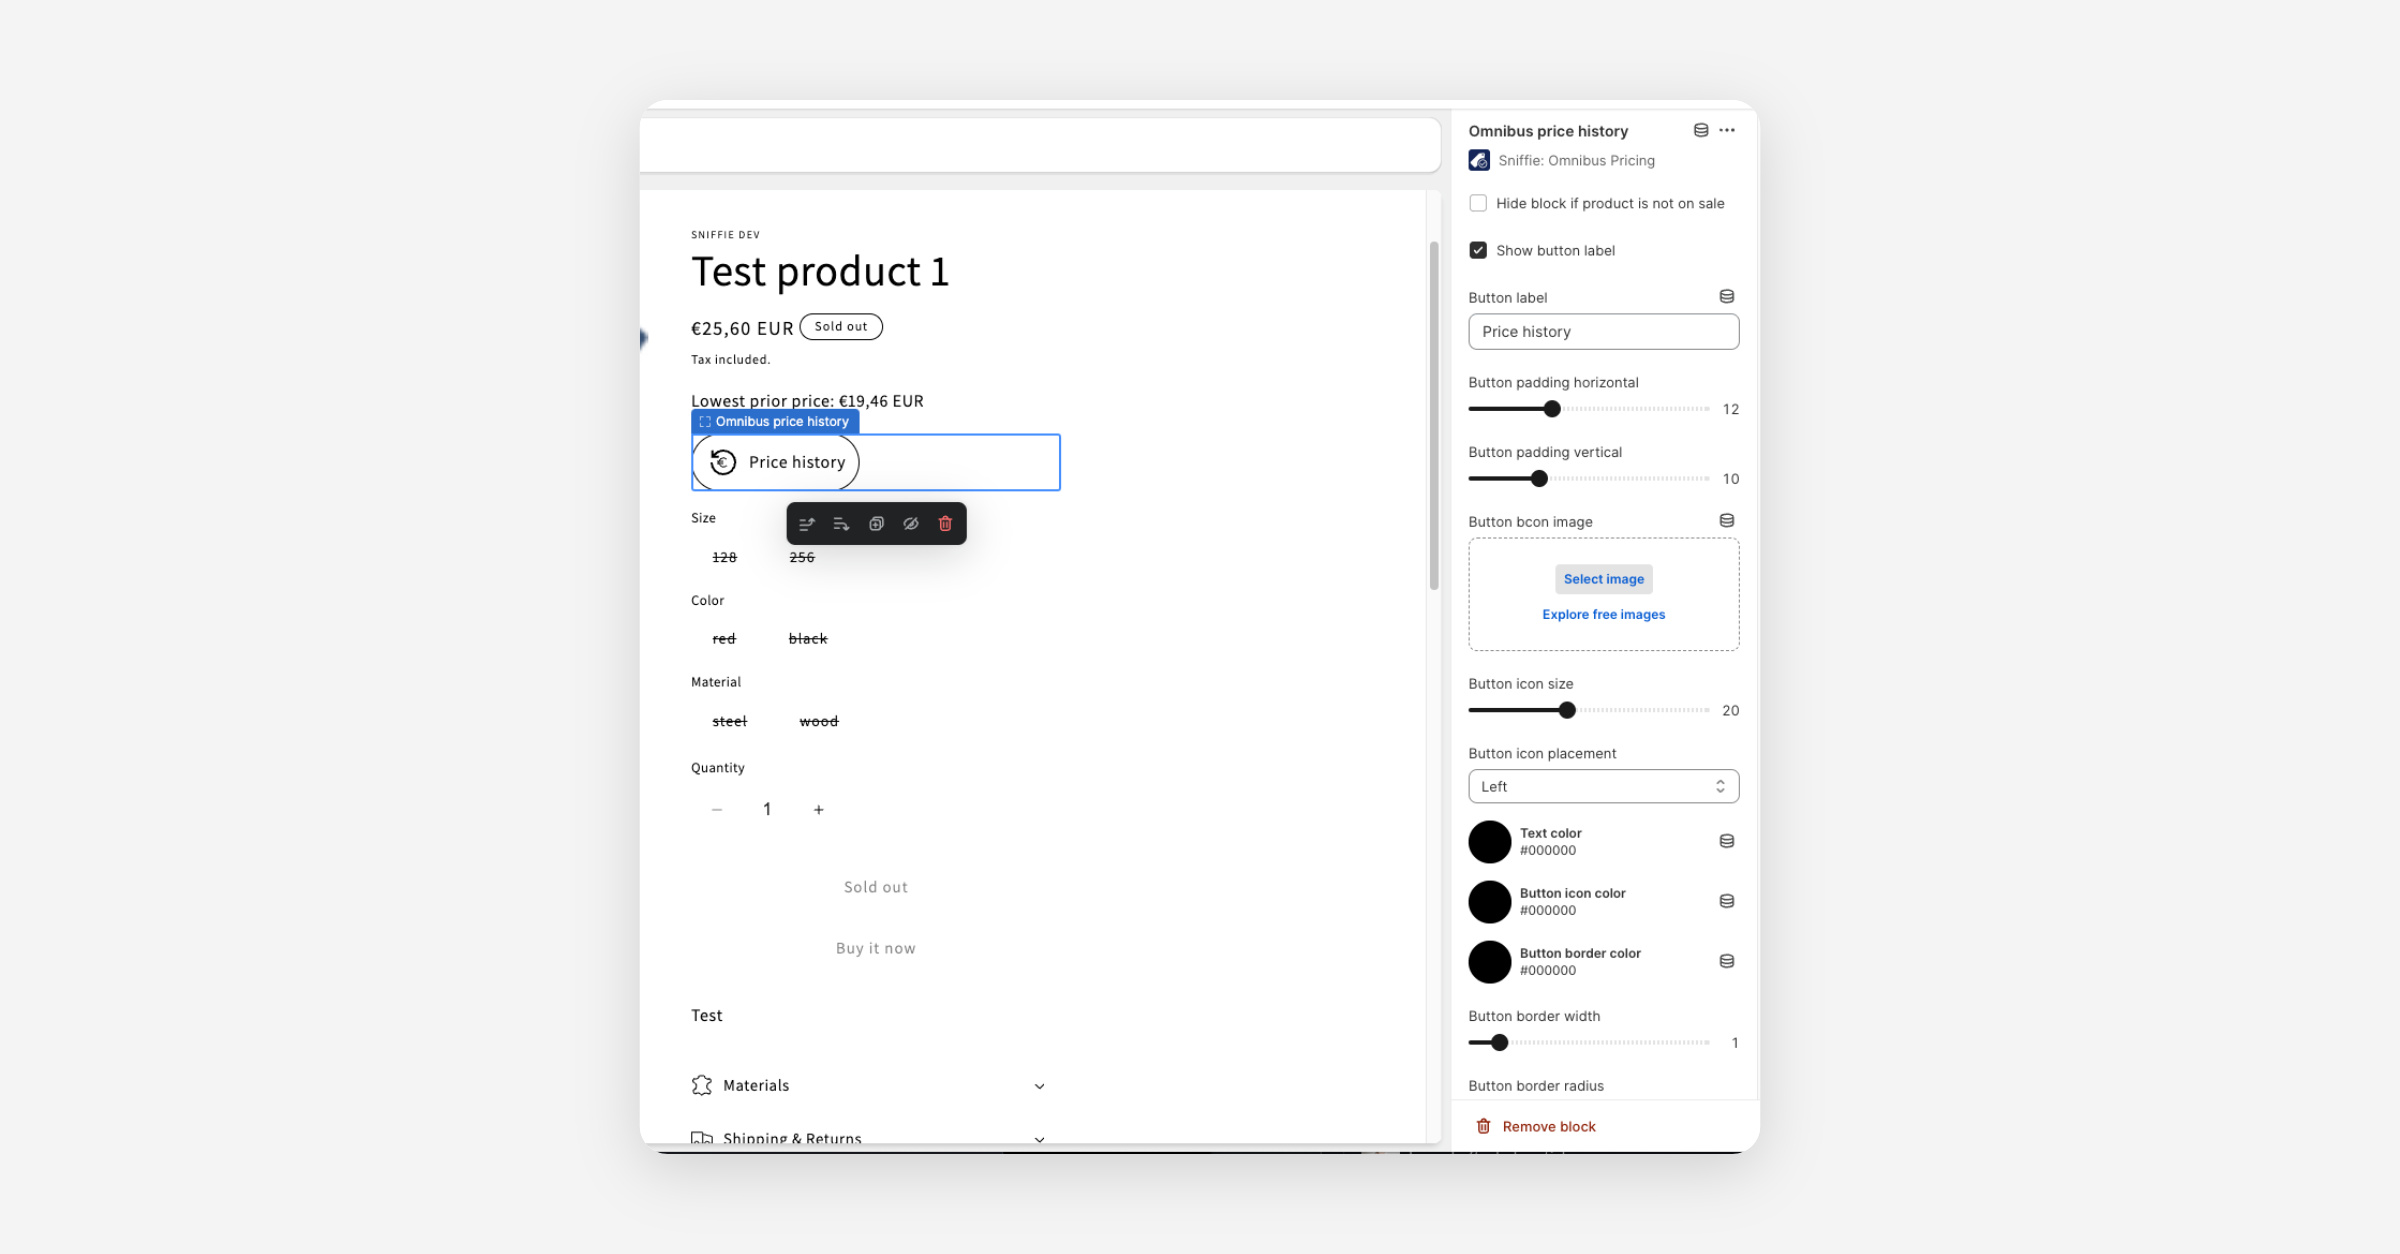Image resolution: width=2400 pixels, height=1254 pixels.
Task: Open the Button icon color swatch
Action: 1489,902
